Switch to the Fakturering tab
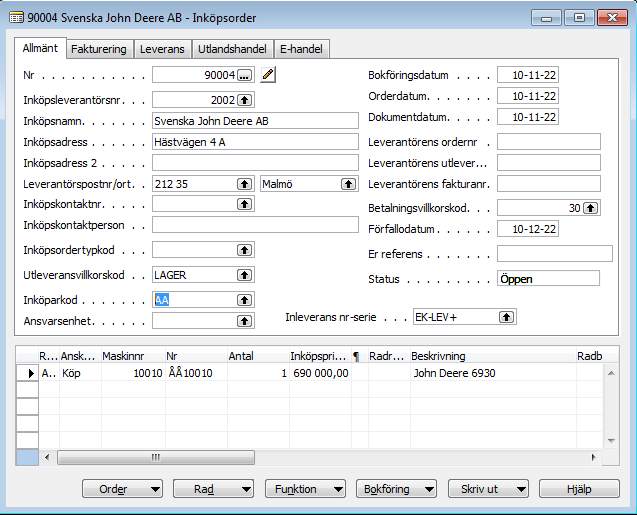This screenshot has width=637, height=515. coord(99,49)
